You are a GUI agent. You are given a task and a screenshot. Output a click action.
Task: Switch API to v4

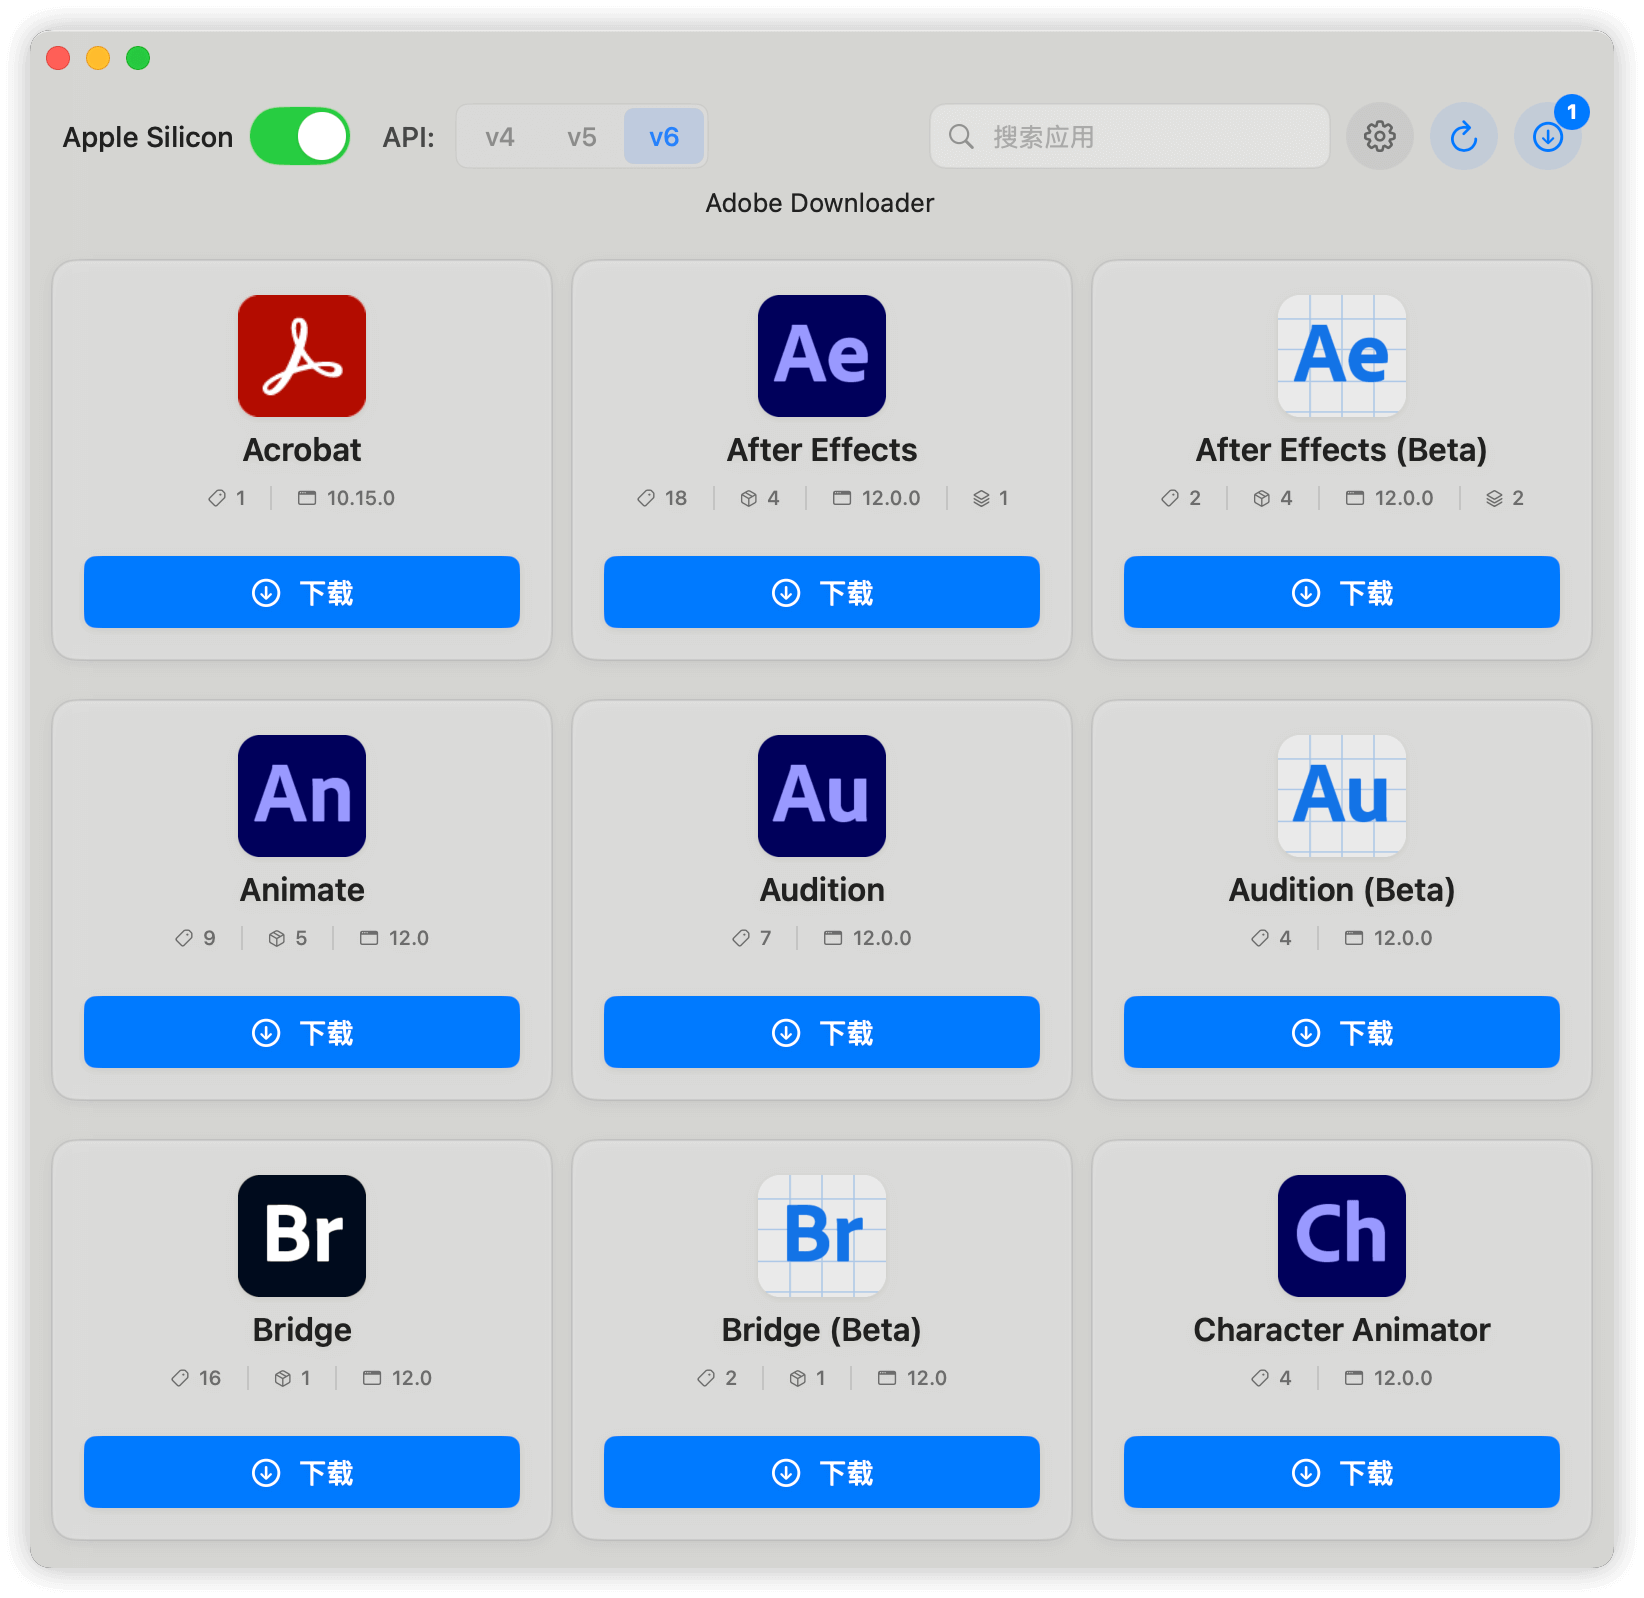pos(499,136)
